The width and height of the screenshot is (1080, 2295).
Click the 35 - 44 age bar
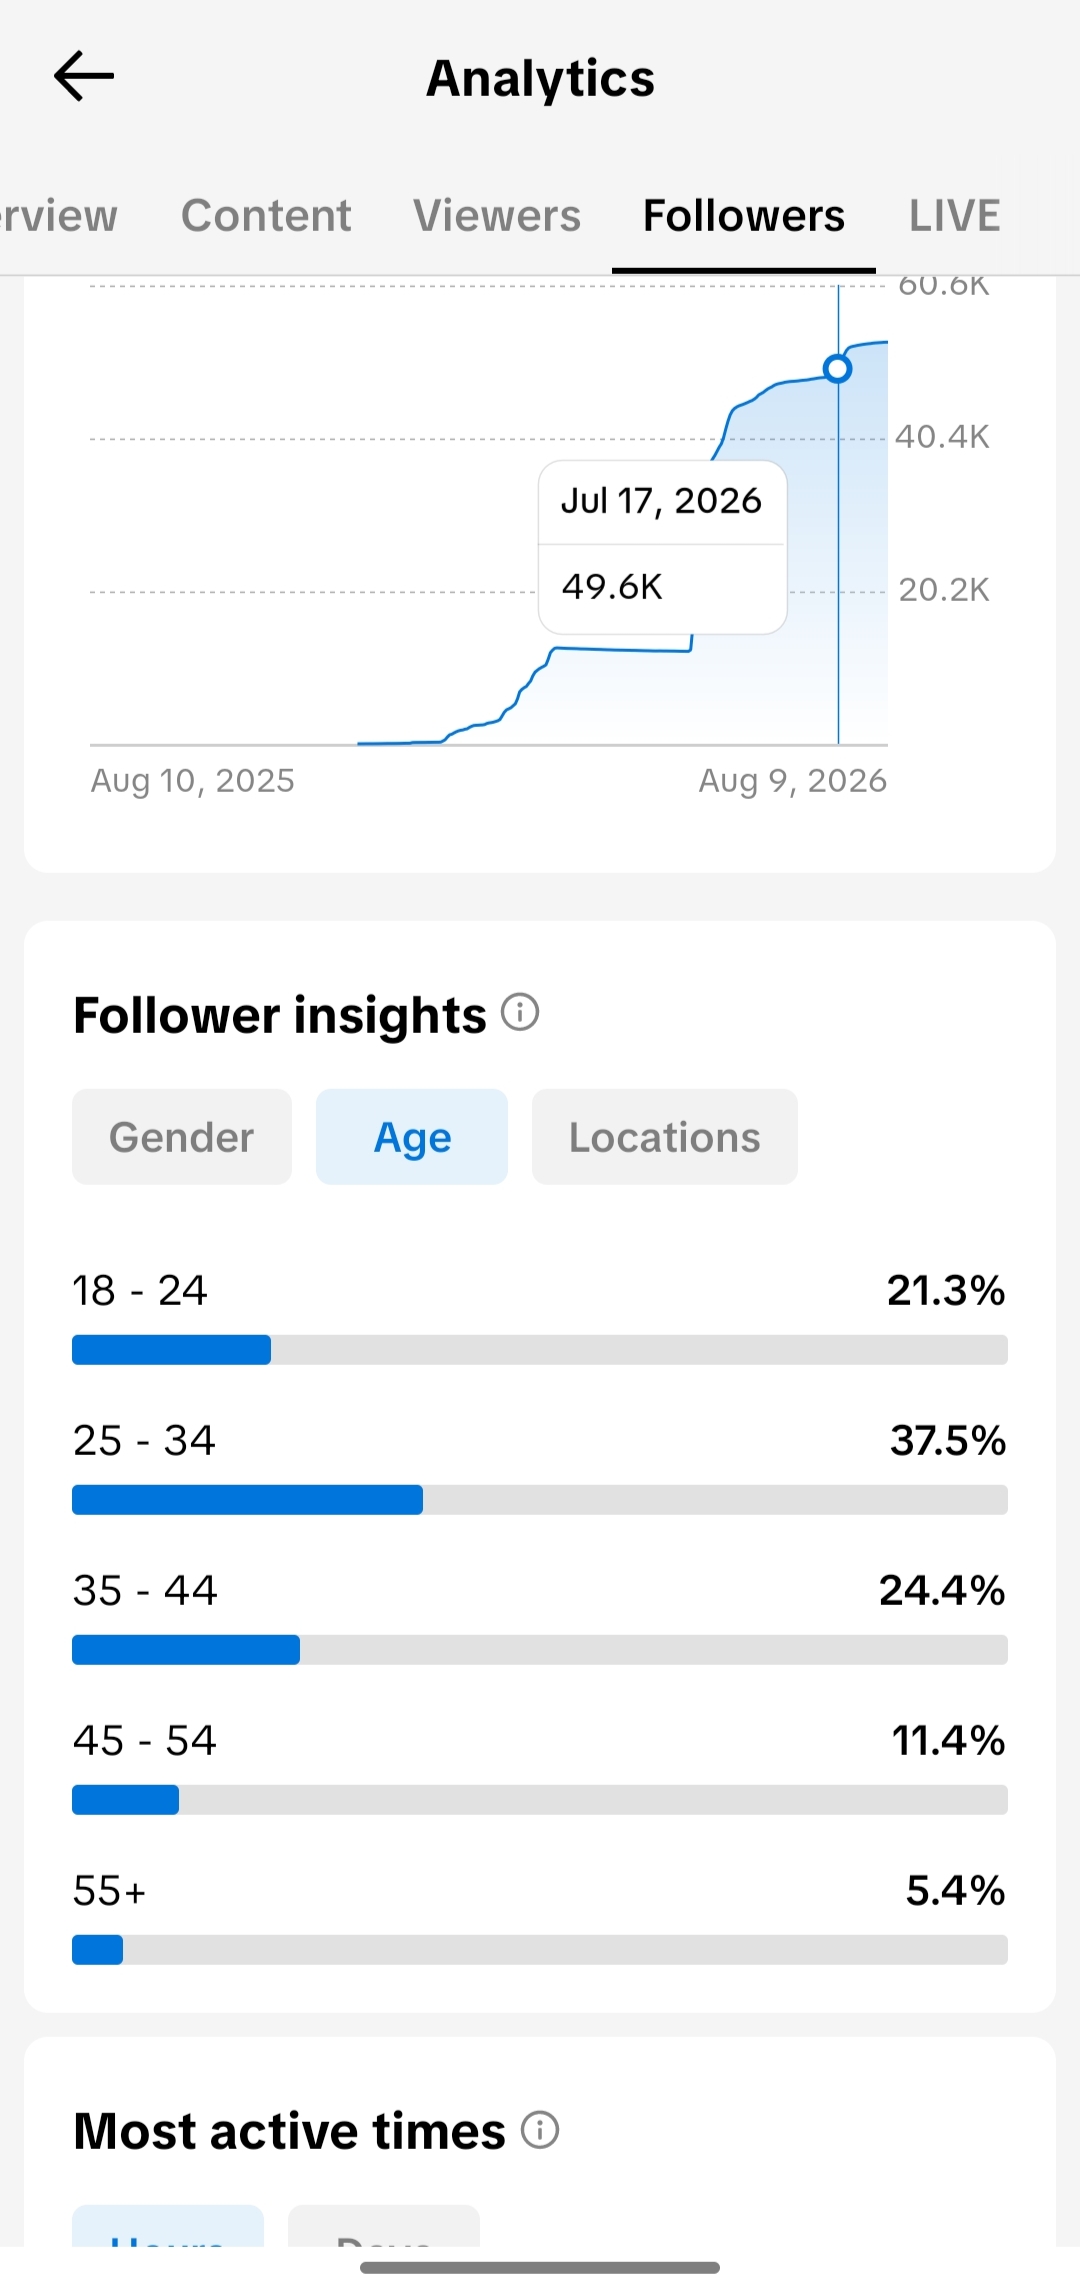[x=540, y=1650]
